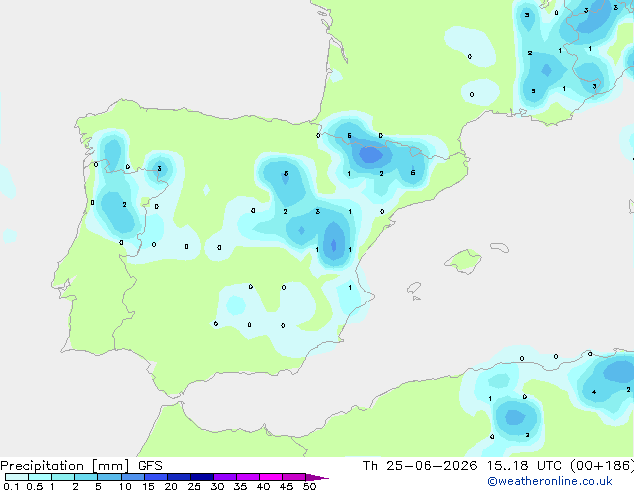
Task: Click the 'Precipitation [mm]' title text
Action: pyautogui.click(x=65, y=466)
